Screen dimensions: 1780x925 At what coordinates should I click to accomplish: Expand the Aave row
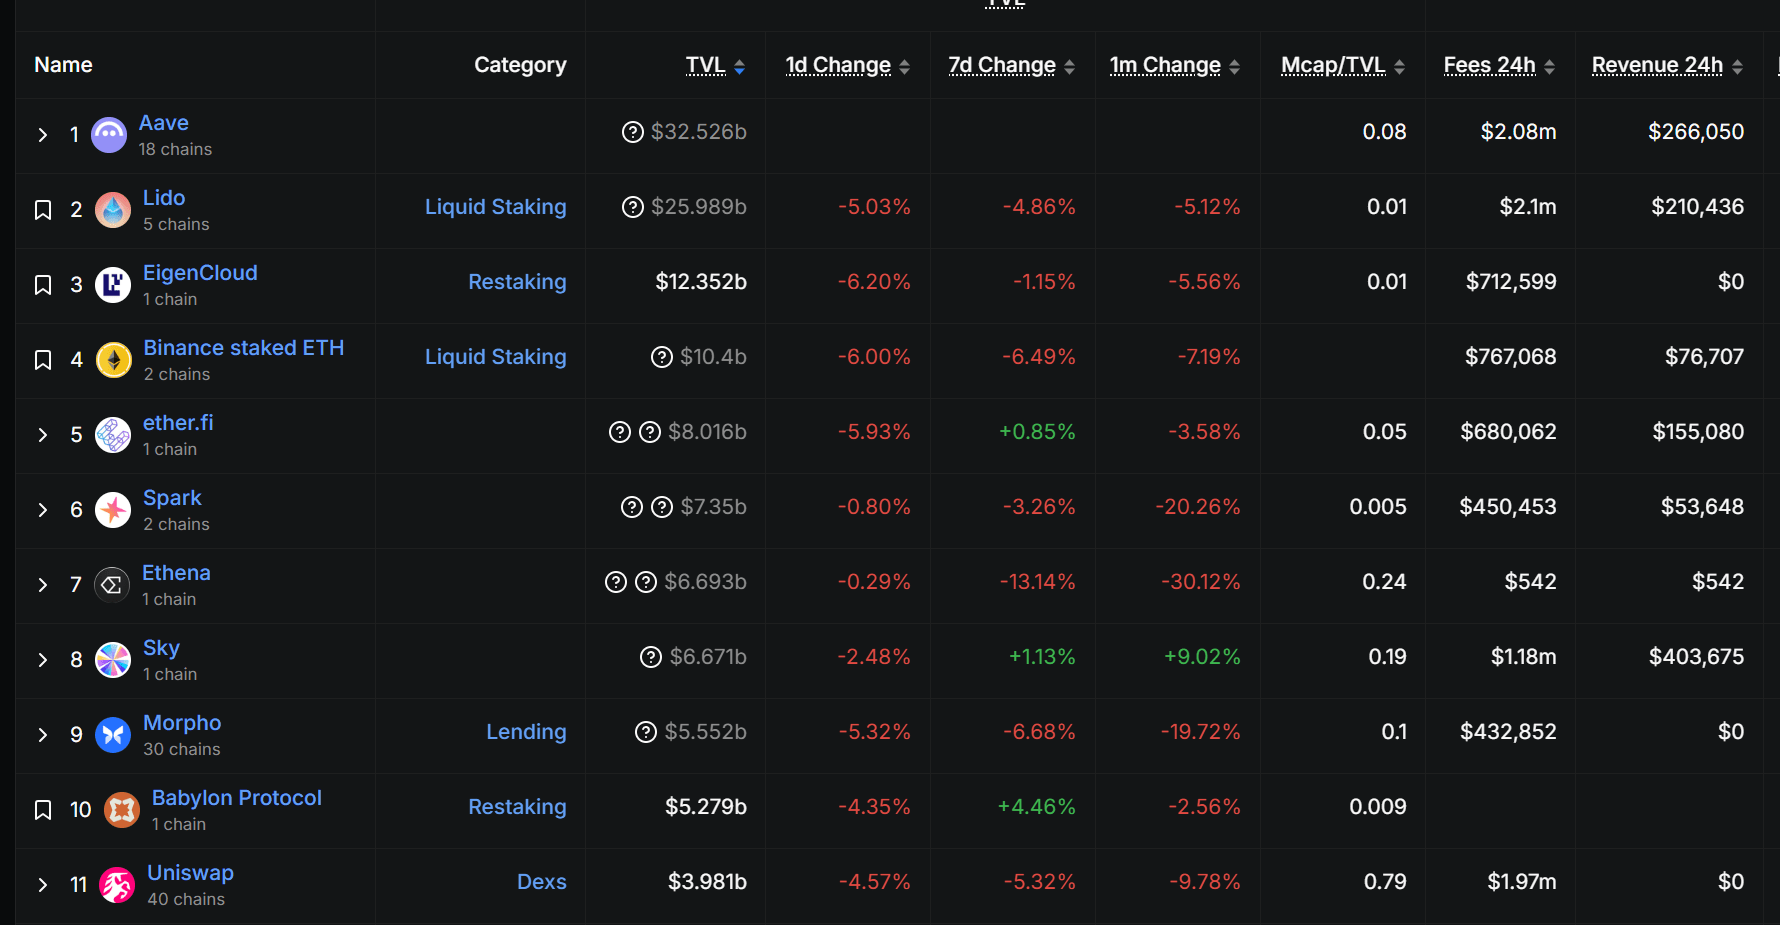coord(43,135)
